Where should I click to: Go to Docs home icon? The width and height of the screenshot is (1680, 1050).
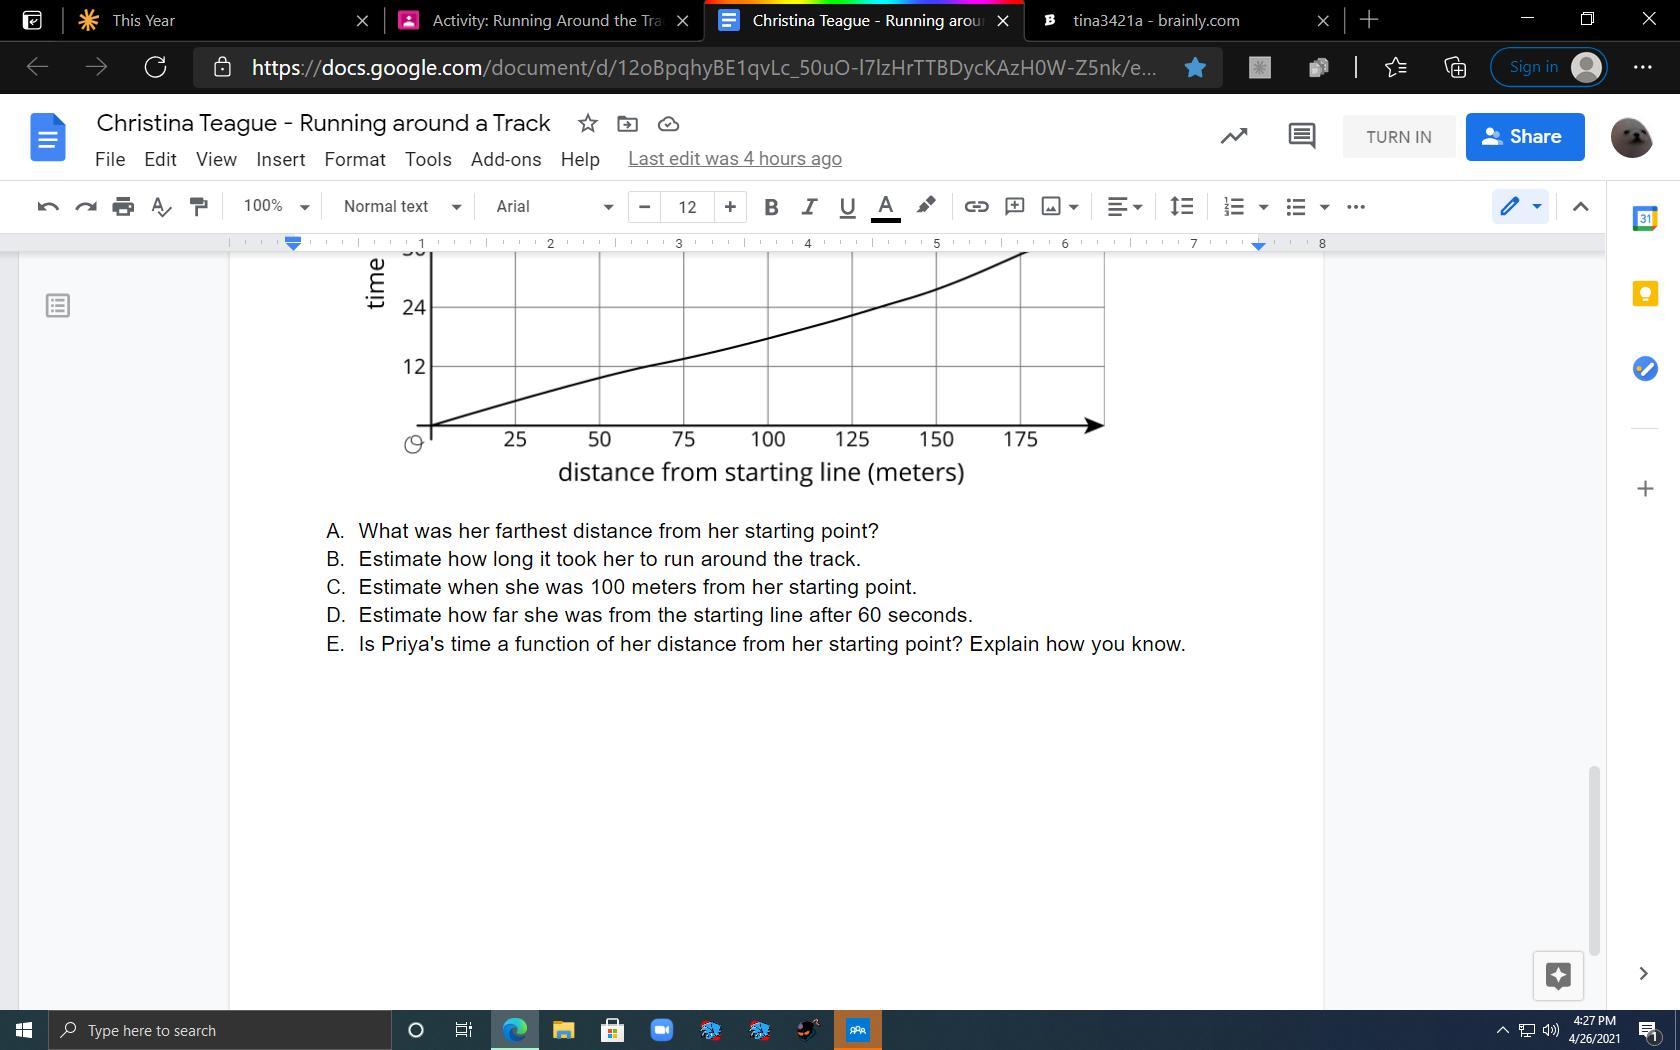click(48, 137)
